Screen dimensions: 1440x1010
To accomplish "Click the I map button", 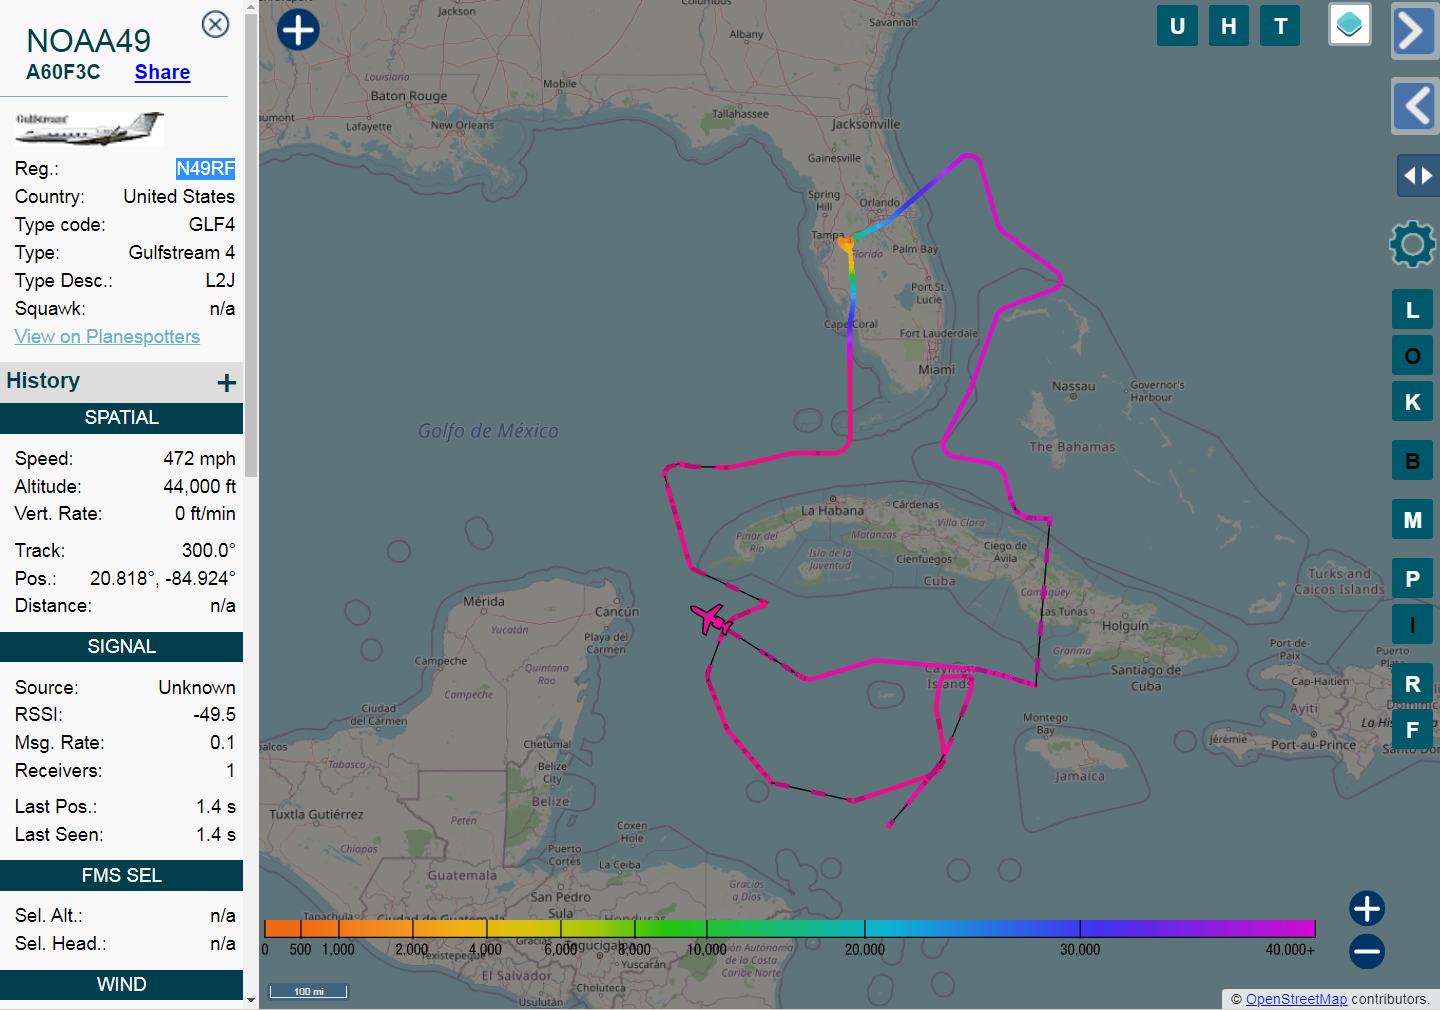I will click(1412, 625).
